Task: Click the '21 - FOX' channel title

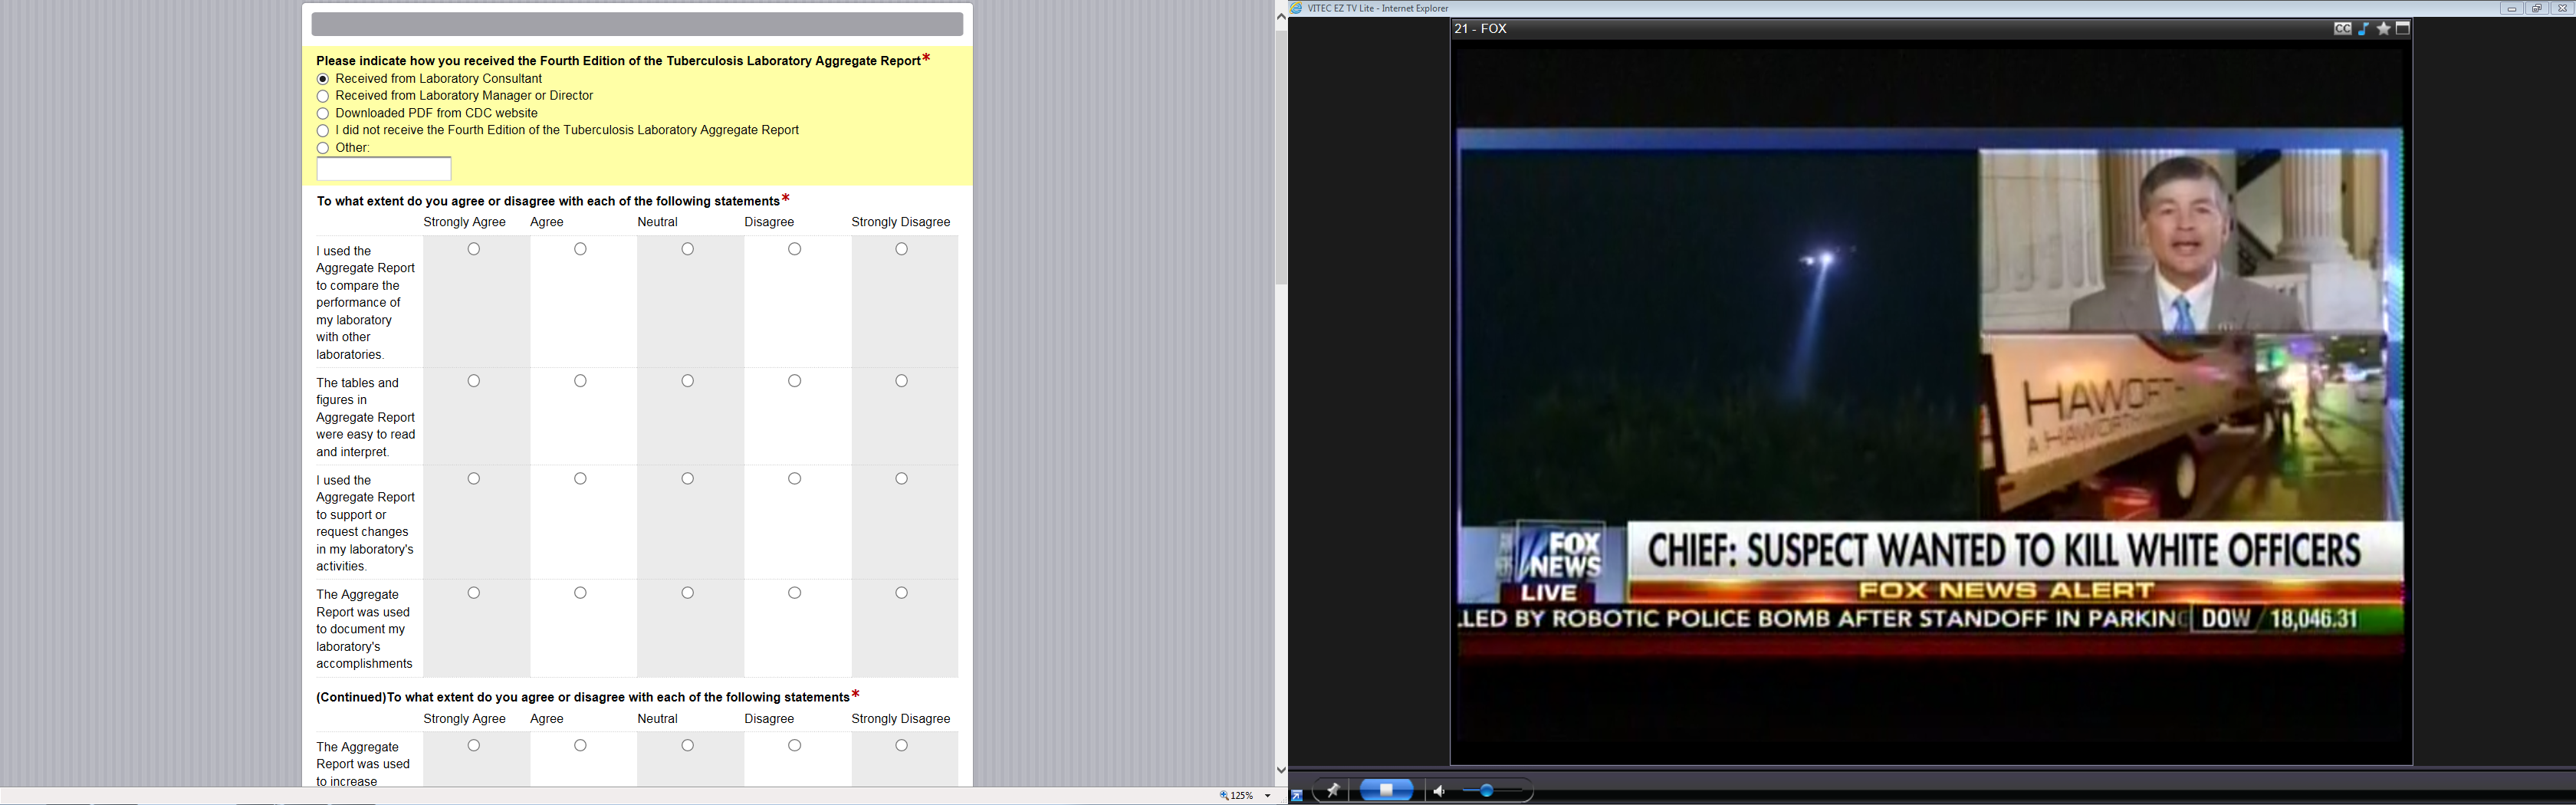Action: pos(1481,29)
